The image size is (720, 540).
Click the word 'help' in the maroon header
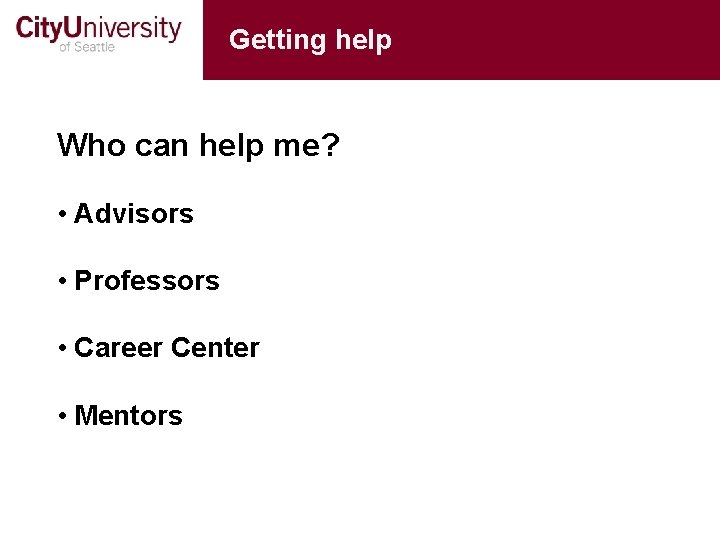[364, 40]
